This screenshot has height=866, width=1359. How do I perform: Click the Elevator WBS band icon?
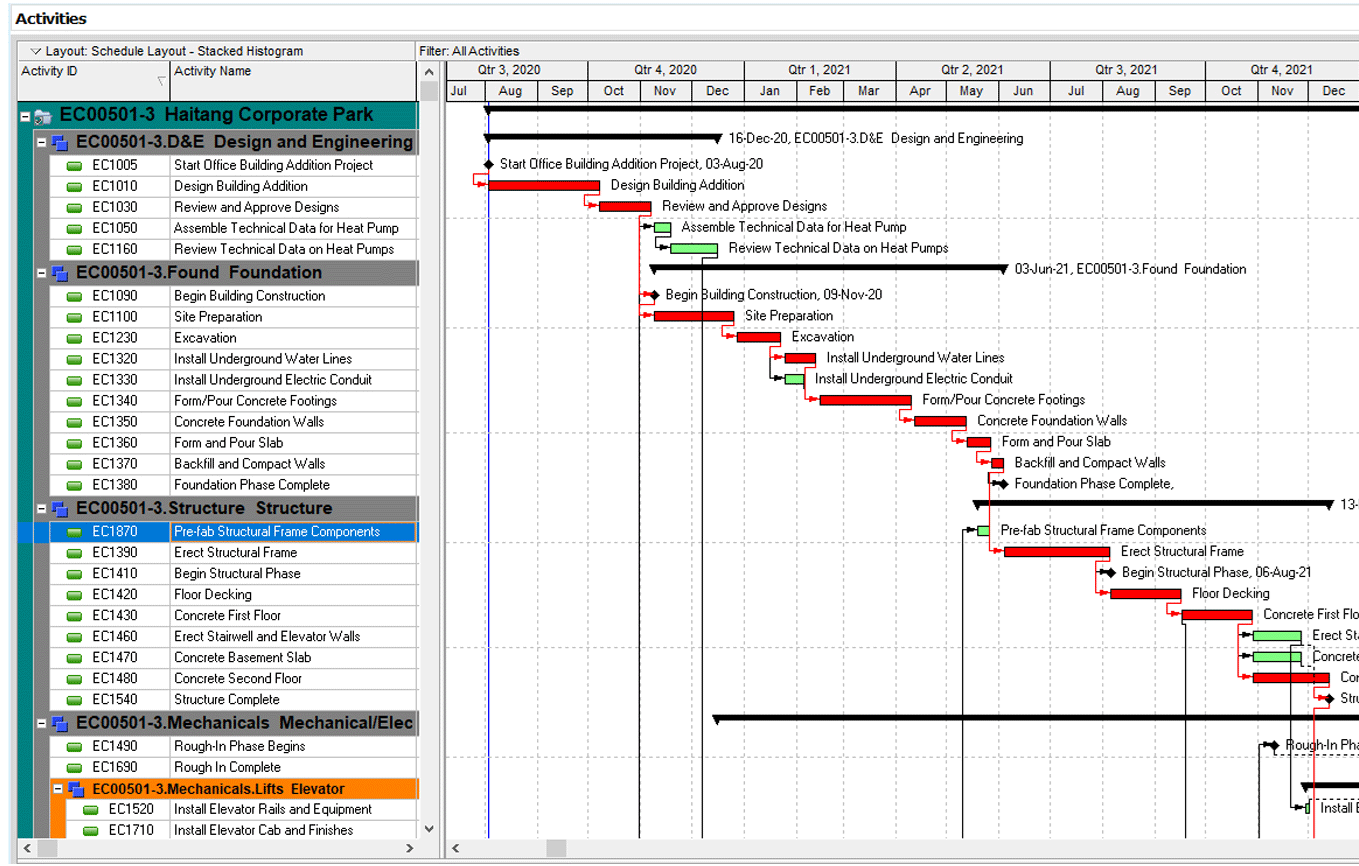tap(76, 790)
